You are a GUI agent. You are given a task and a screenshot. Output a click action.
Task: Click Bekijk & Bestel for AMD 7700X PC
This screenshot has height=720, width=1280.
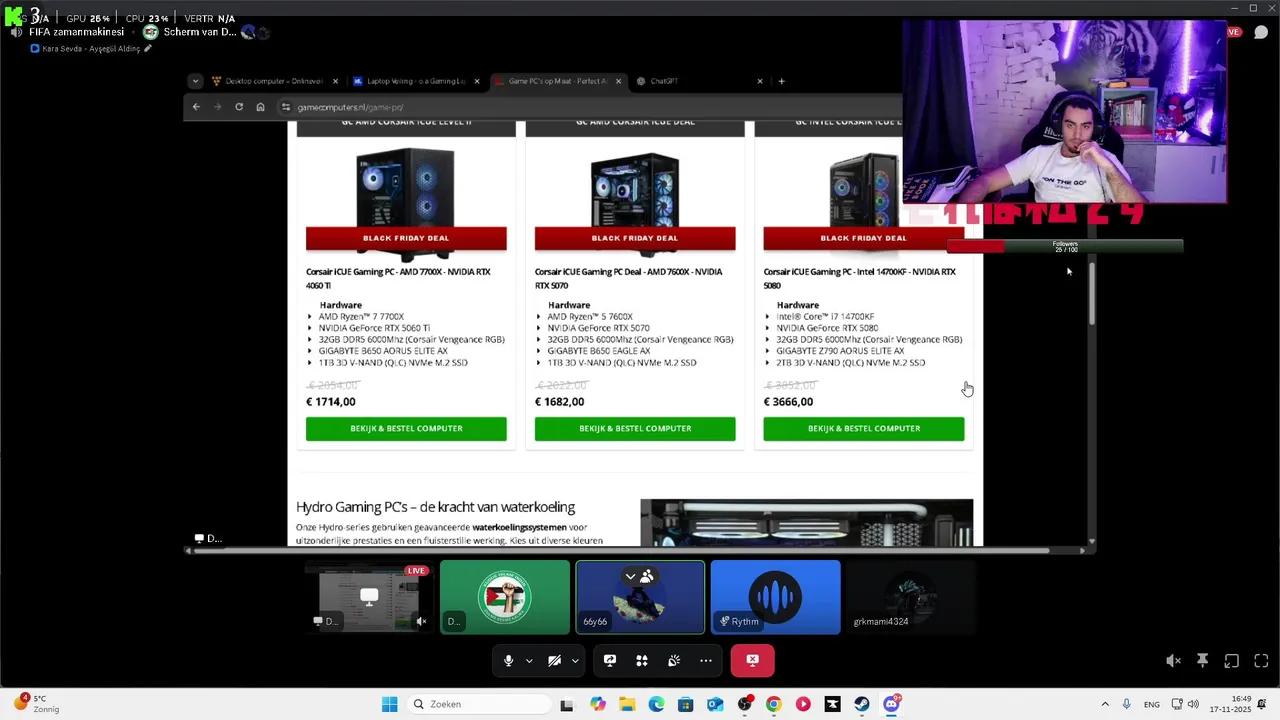pyautogui.click(x=406, y=429)
